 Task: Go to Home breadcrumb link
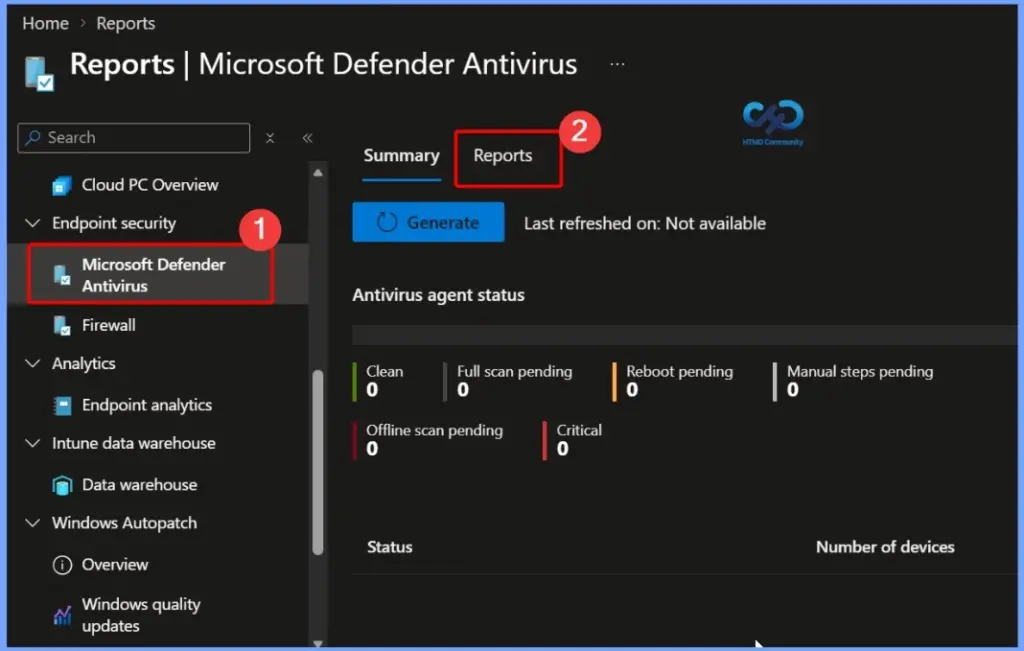click(45, 24)
